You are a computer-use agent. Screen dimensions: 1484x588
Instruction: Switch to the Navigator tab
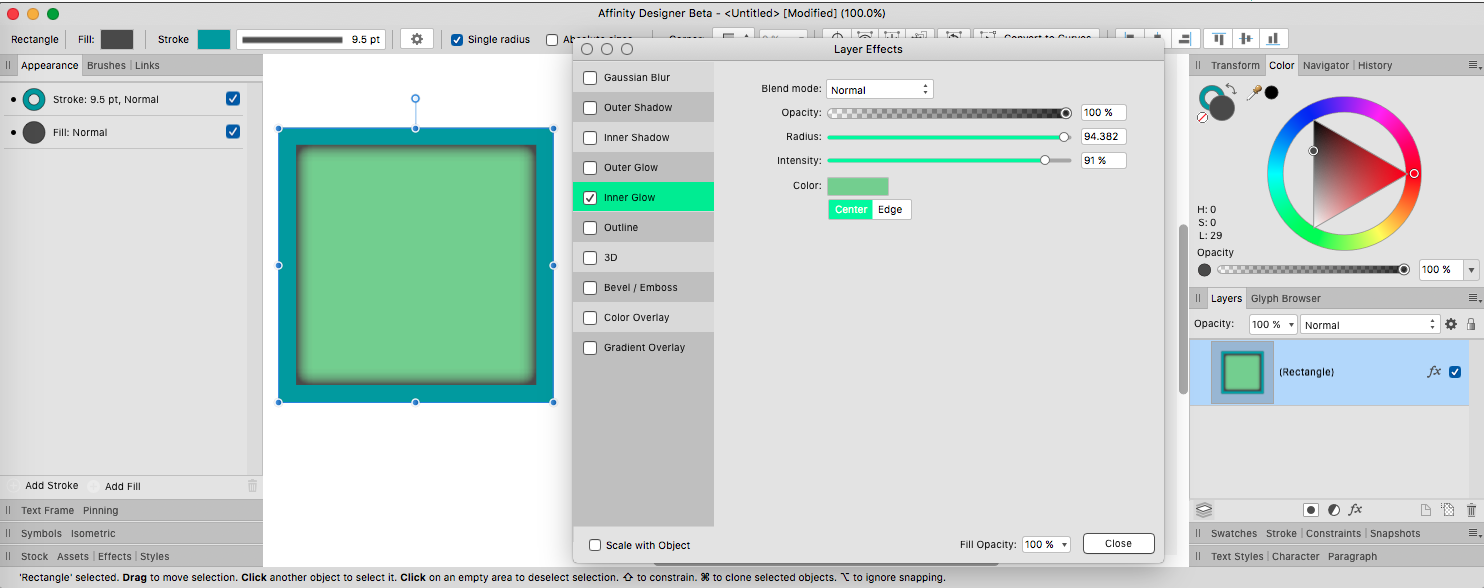[1327, 65]
